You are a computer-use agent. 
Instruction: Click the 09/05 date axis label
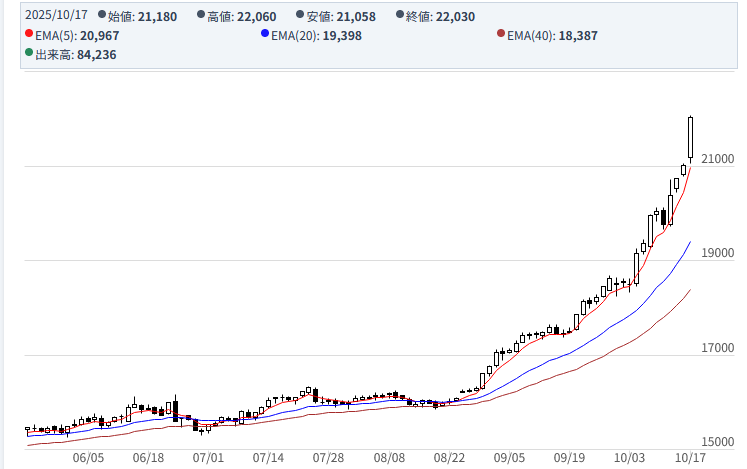[509, 458]
